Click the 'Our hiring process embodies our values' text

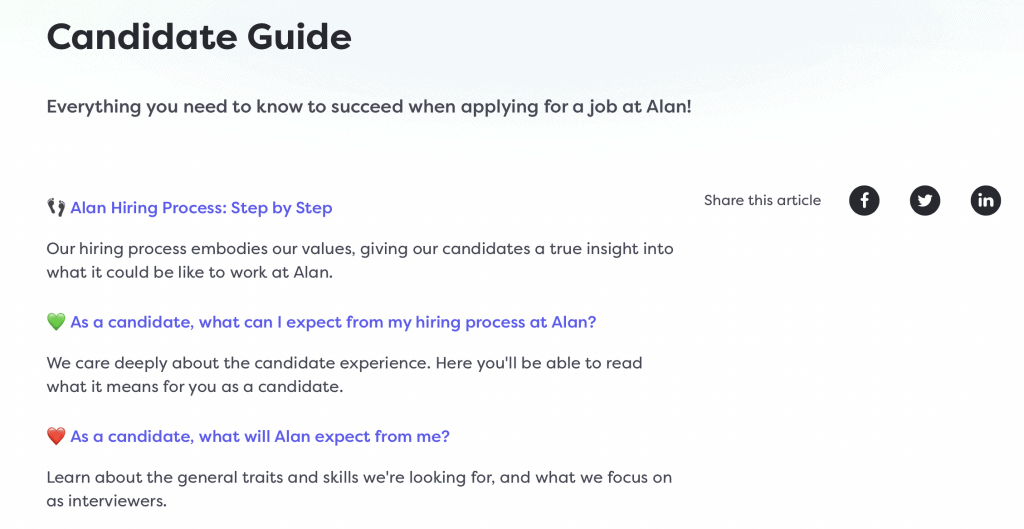(x=360, y=249)
